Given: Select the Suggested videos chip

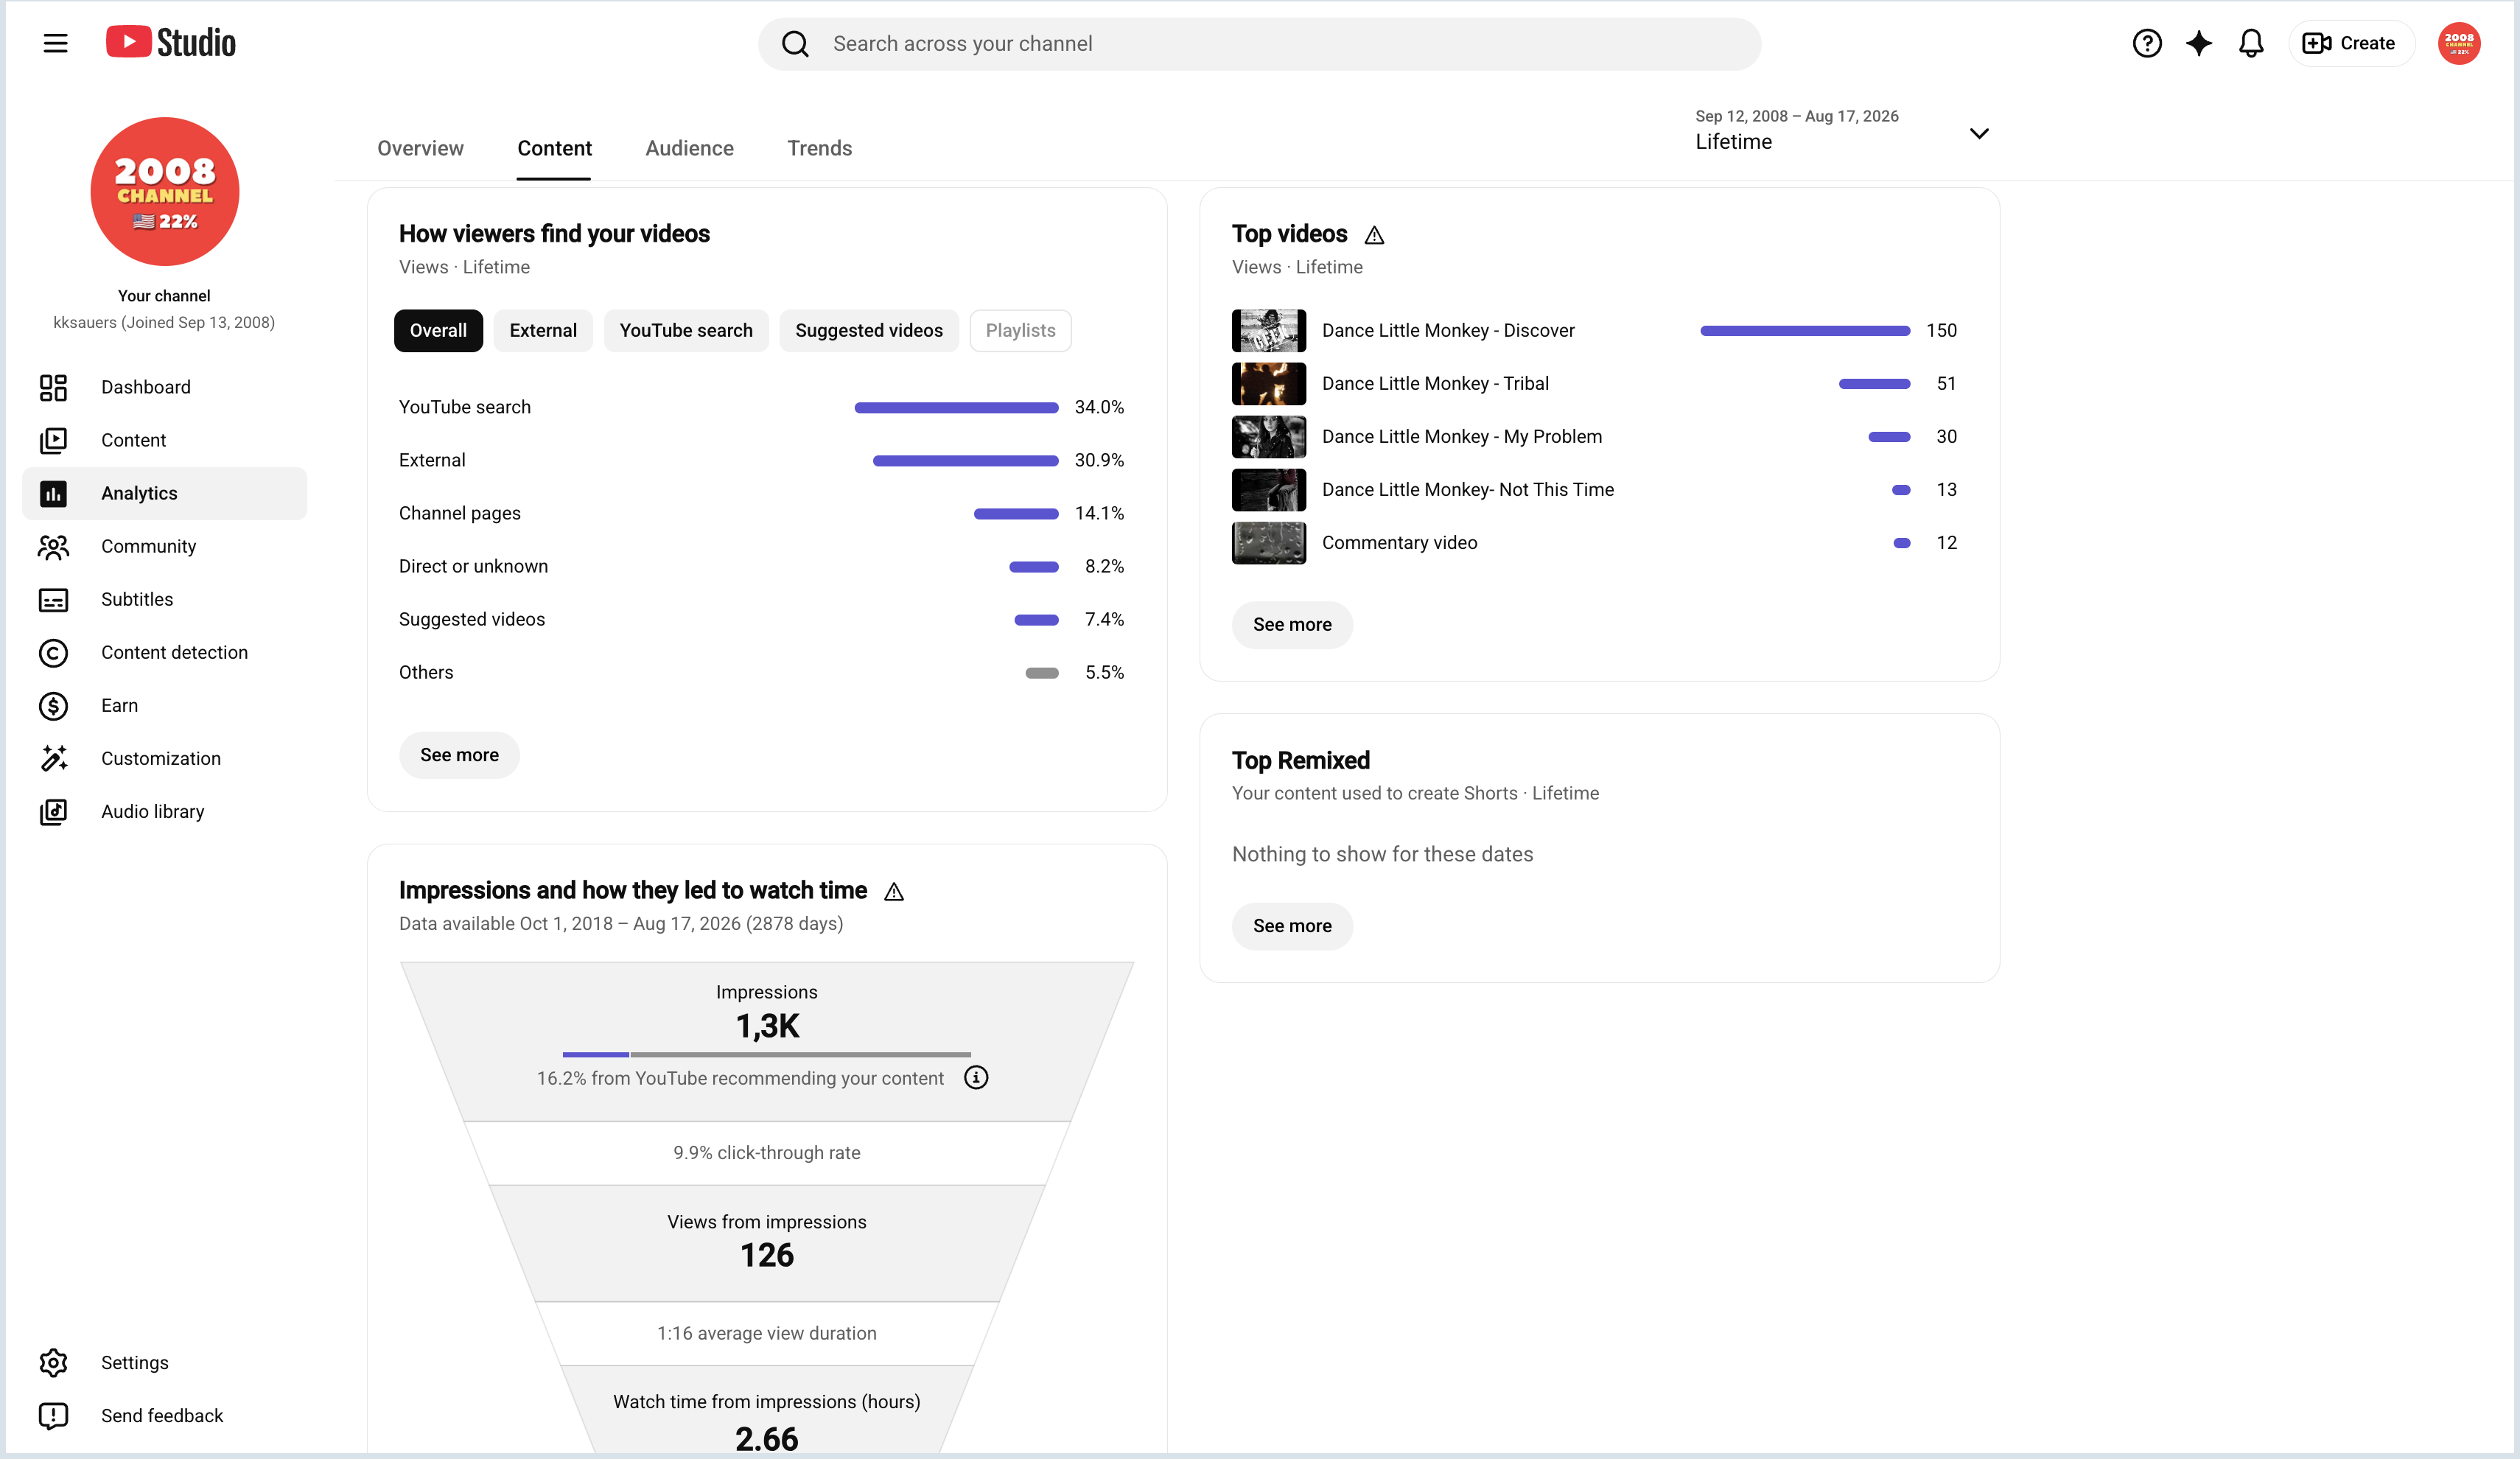Looking at the screenshot, I should [x=869, y=331].
